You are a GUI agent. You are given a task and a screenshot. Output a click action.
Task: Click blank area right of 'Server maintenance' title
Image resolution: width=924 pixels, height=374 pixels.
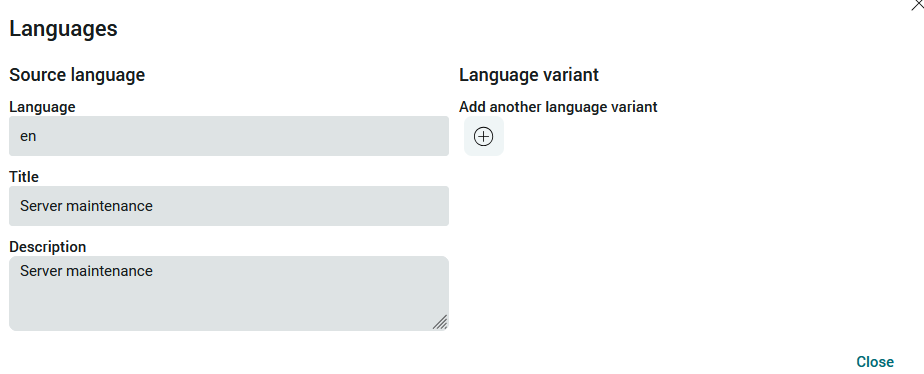(301, 206)
